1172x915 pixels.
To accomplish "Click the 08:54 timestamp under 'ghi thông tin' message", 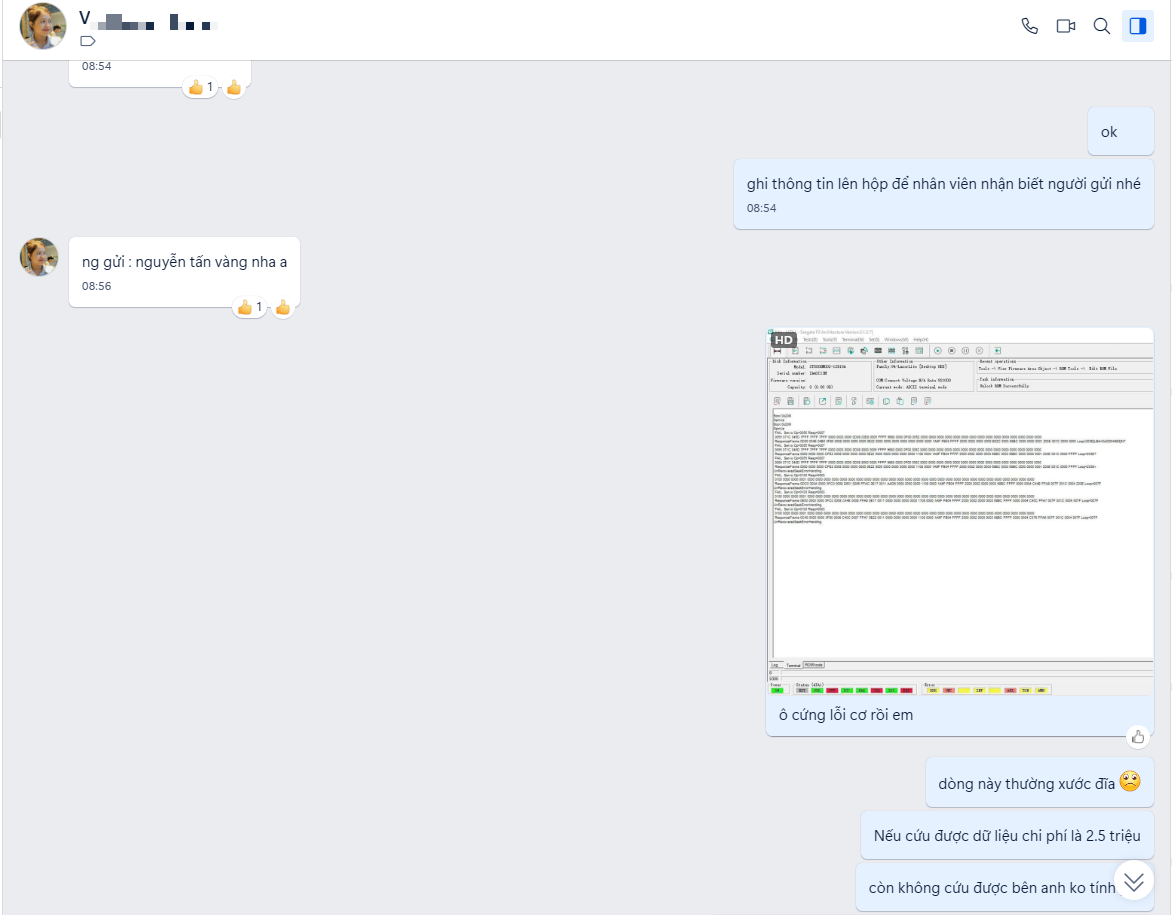I will click(x=762, y=209).
